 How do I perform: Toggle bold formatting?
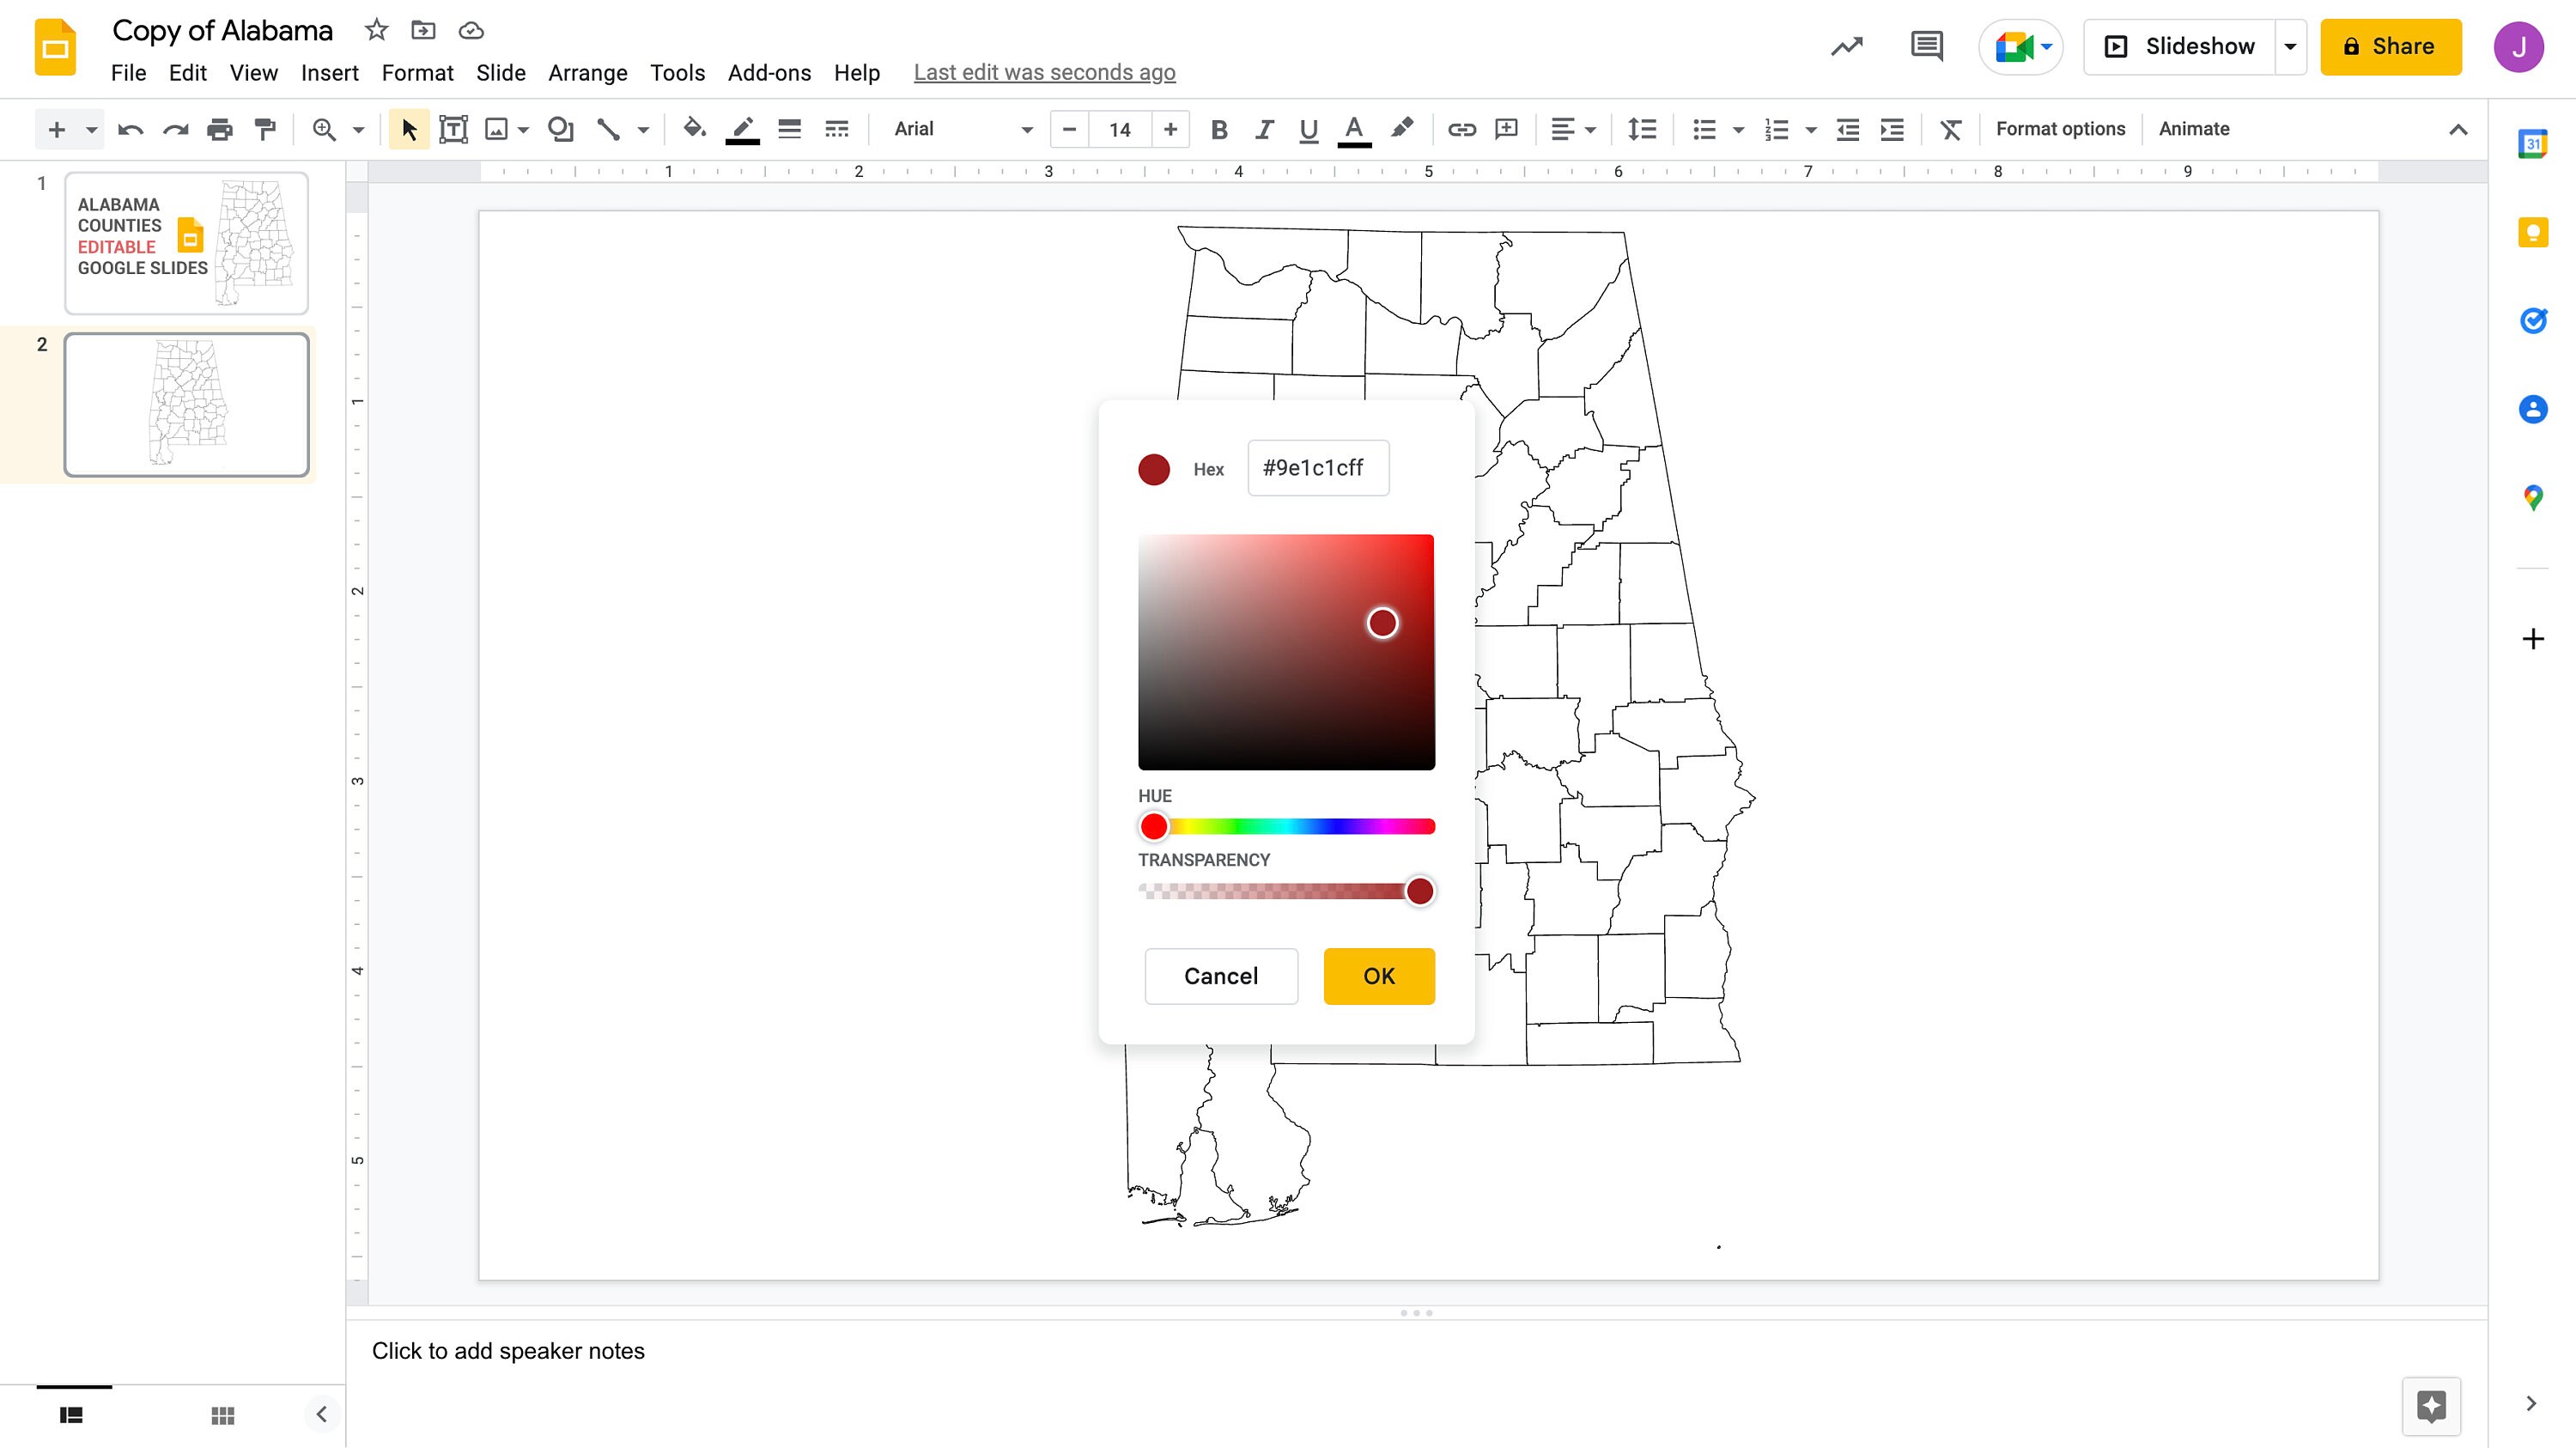1219,129
